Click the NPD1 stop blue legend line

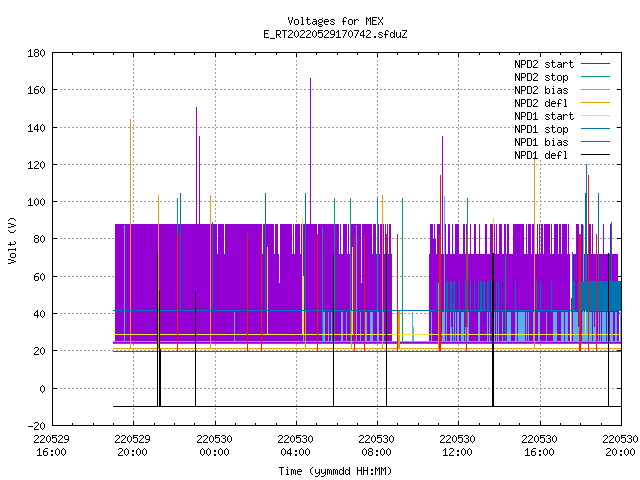596,129
